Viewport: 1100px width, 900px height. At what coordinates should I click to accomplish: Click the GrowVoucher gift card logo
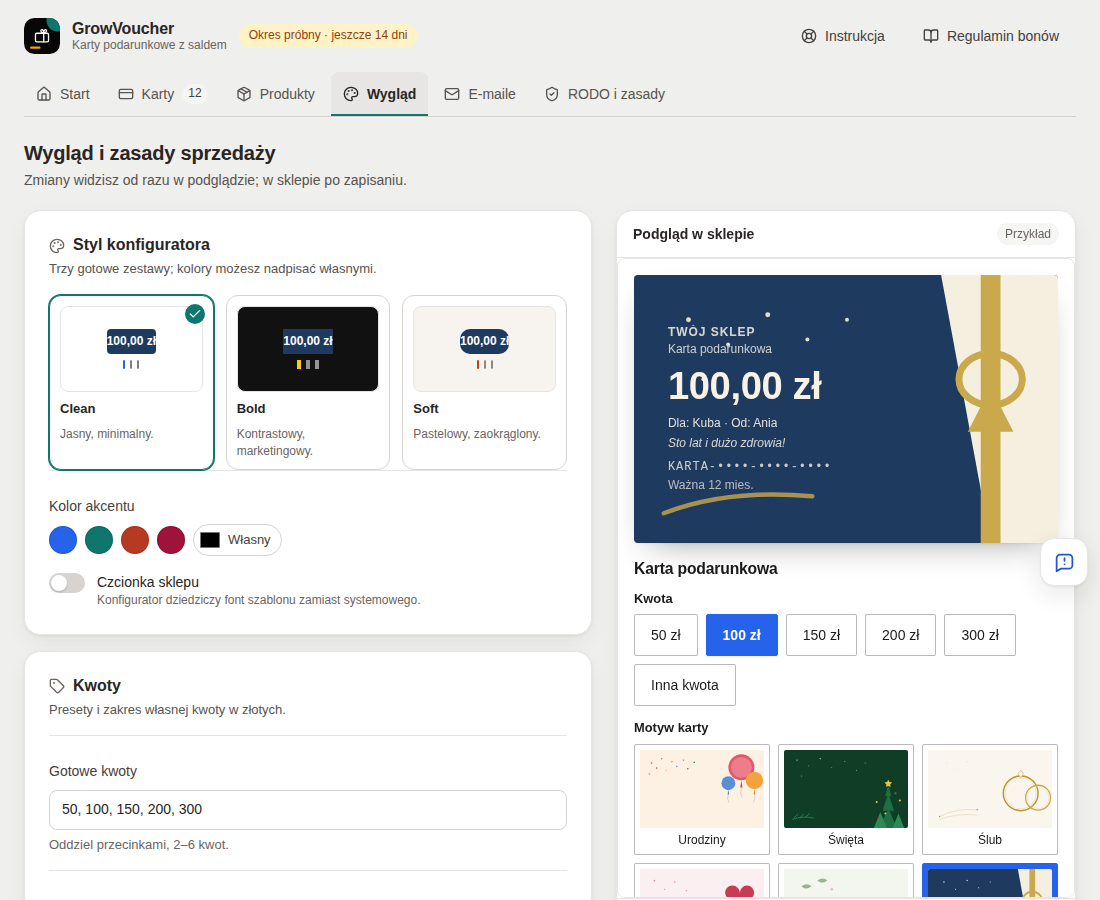[x=42, y=36]
